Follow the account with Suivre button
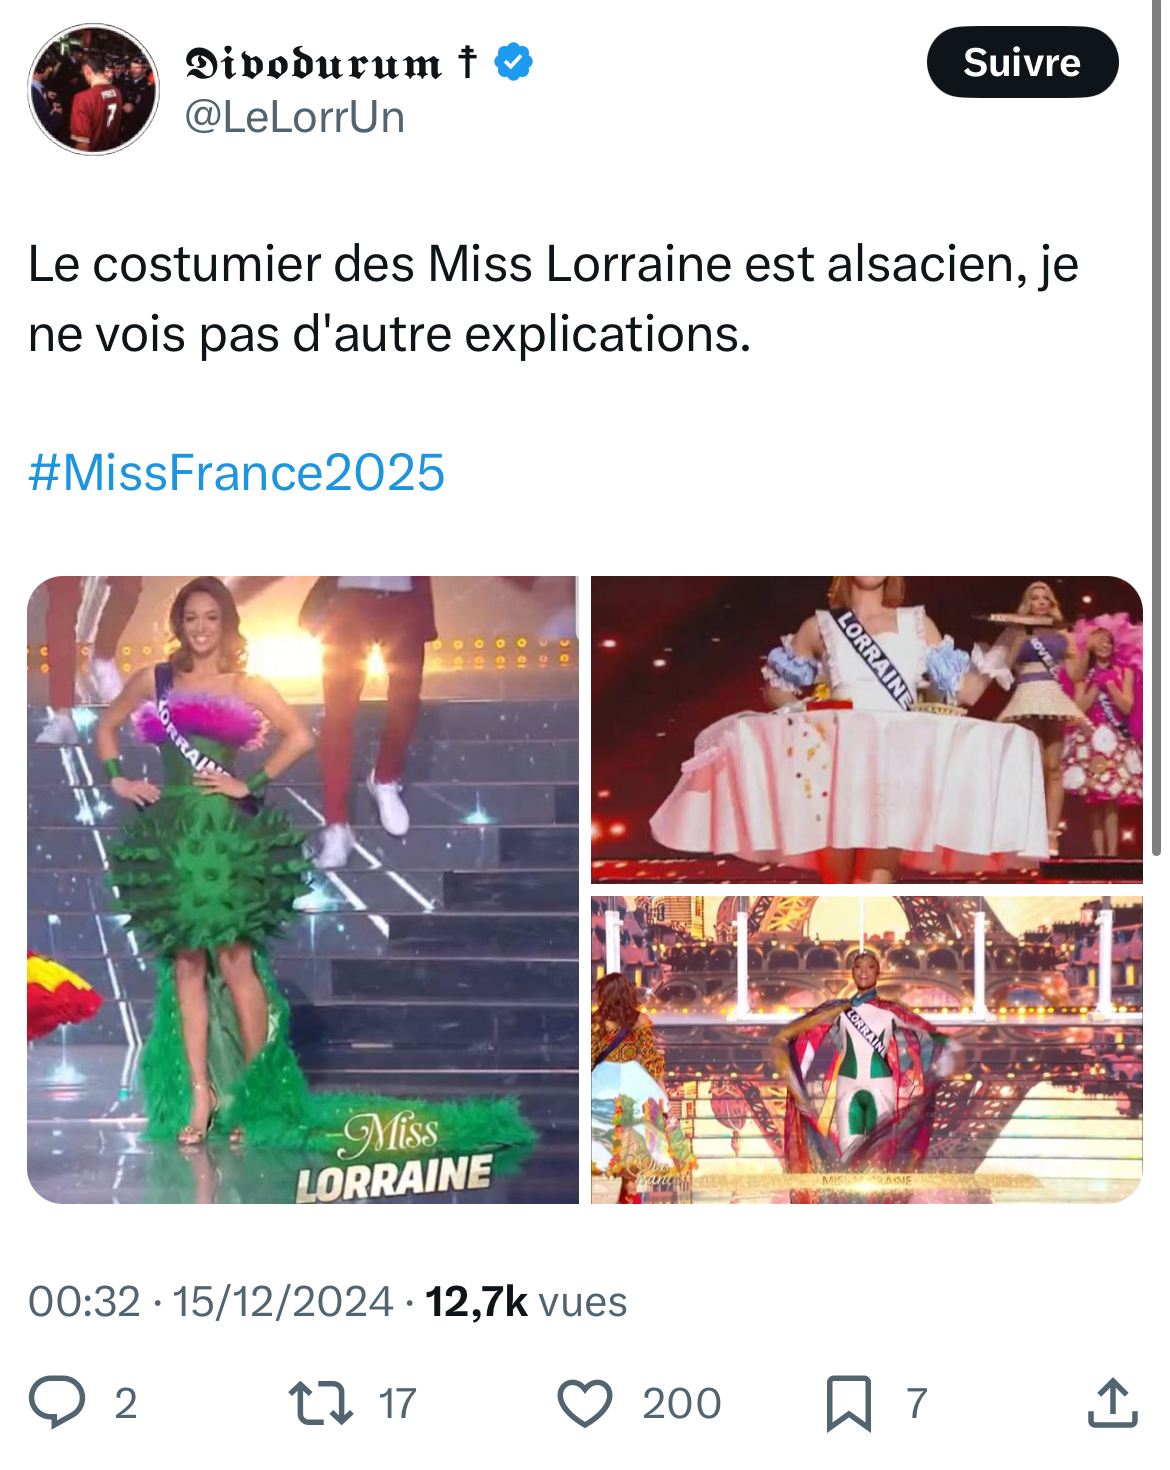 coord(1022,62)
